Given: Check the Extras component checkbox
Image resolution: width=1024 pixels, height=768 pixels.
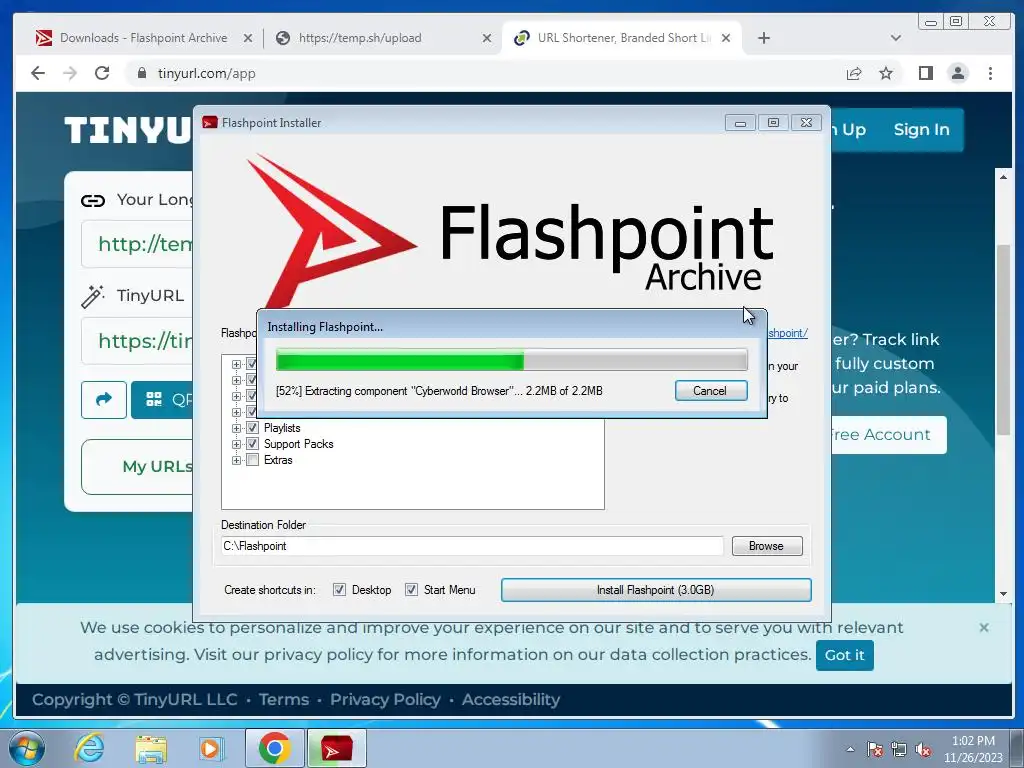Looking at the screenshot, I should click(252, 460).
